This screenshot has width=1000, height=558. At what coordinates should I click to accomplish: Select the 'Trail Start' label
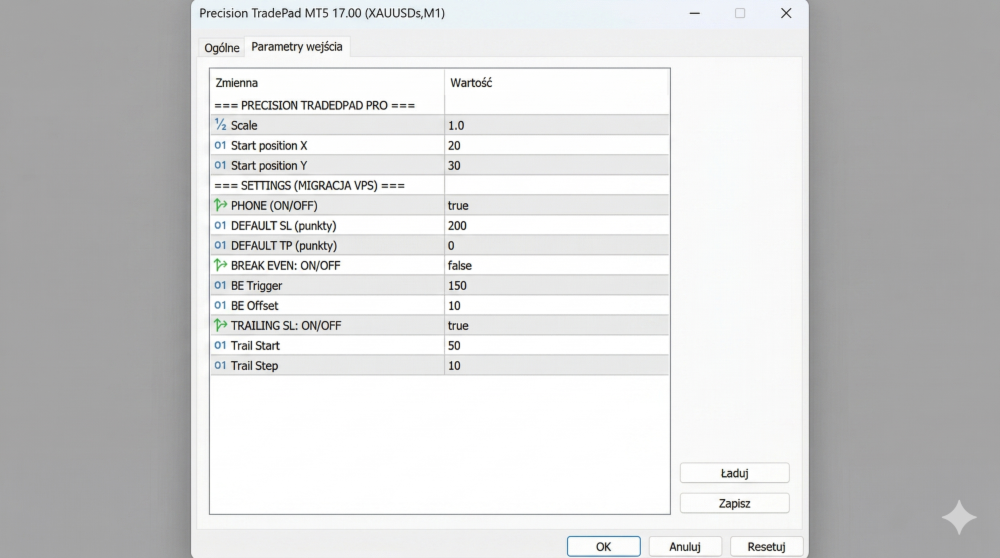[255, 346]
